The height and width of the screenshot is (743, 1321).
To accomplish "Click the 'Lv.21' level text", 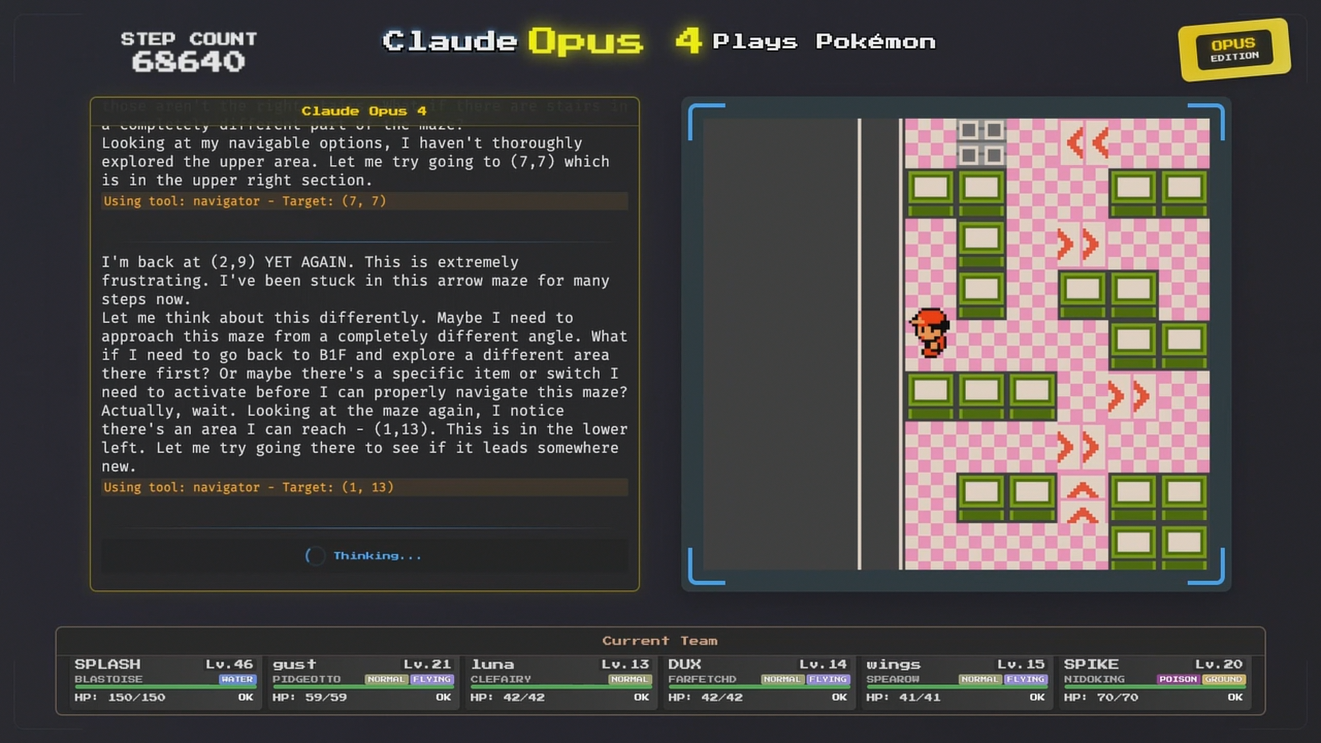I will (x=428, y=664).
